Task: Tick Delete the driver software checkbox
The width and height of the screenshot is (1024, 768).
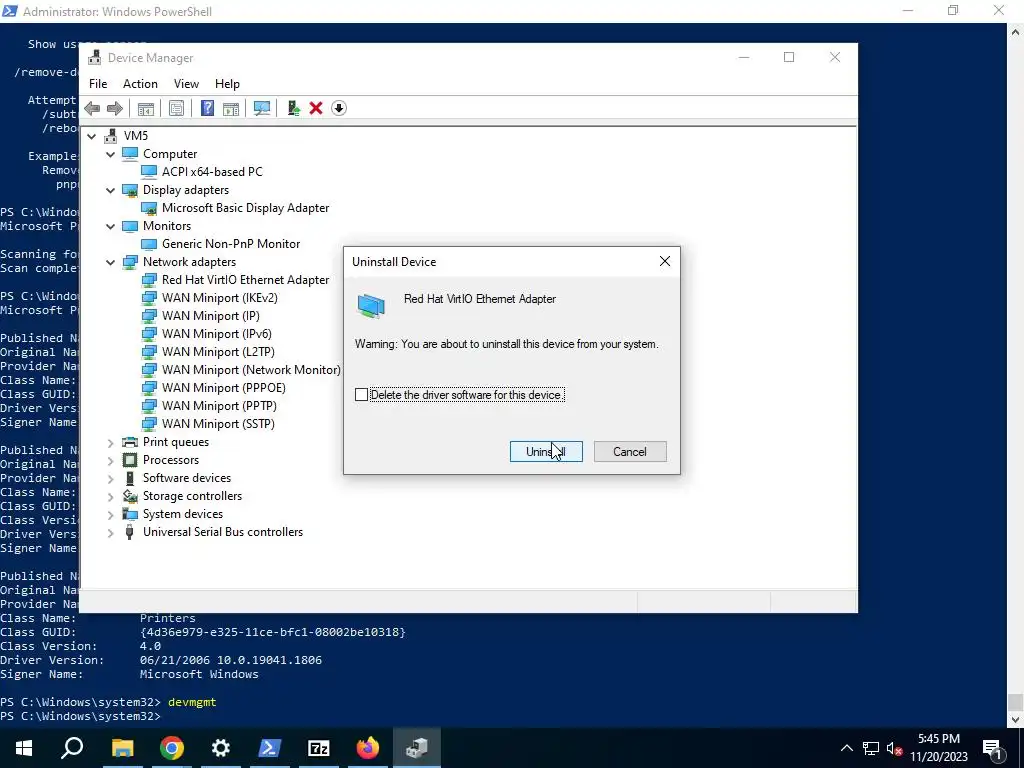Action: click(361, 394)
